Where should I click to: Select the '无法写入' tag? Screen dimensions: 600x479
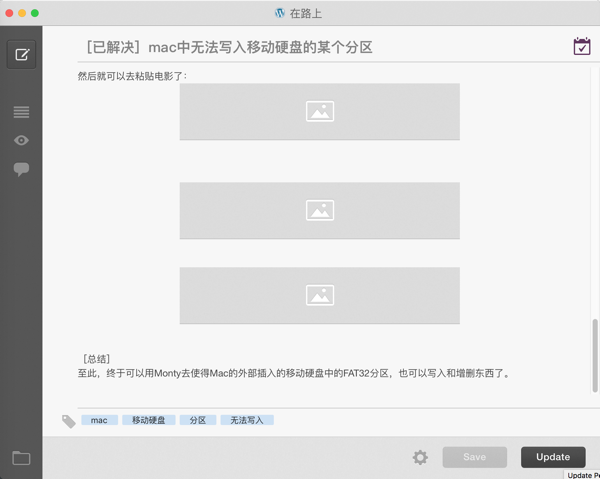click(247, 420)
